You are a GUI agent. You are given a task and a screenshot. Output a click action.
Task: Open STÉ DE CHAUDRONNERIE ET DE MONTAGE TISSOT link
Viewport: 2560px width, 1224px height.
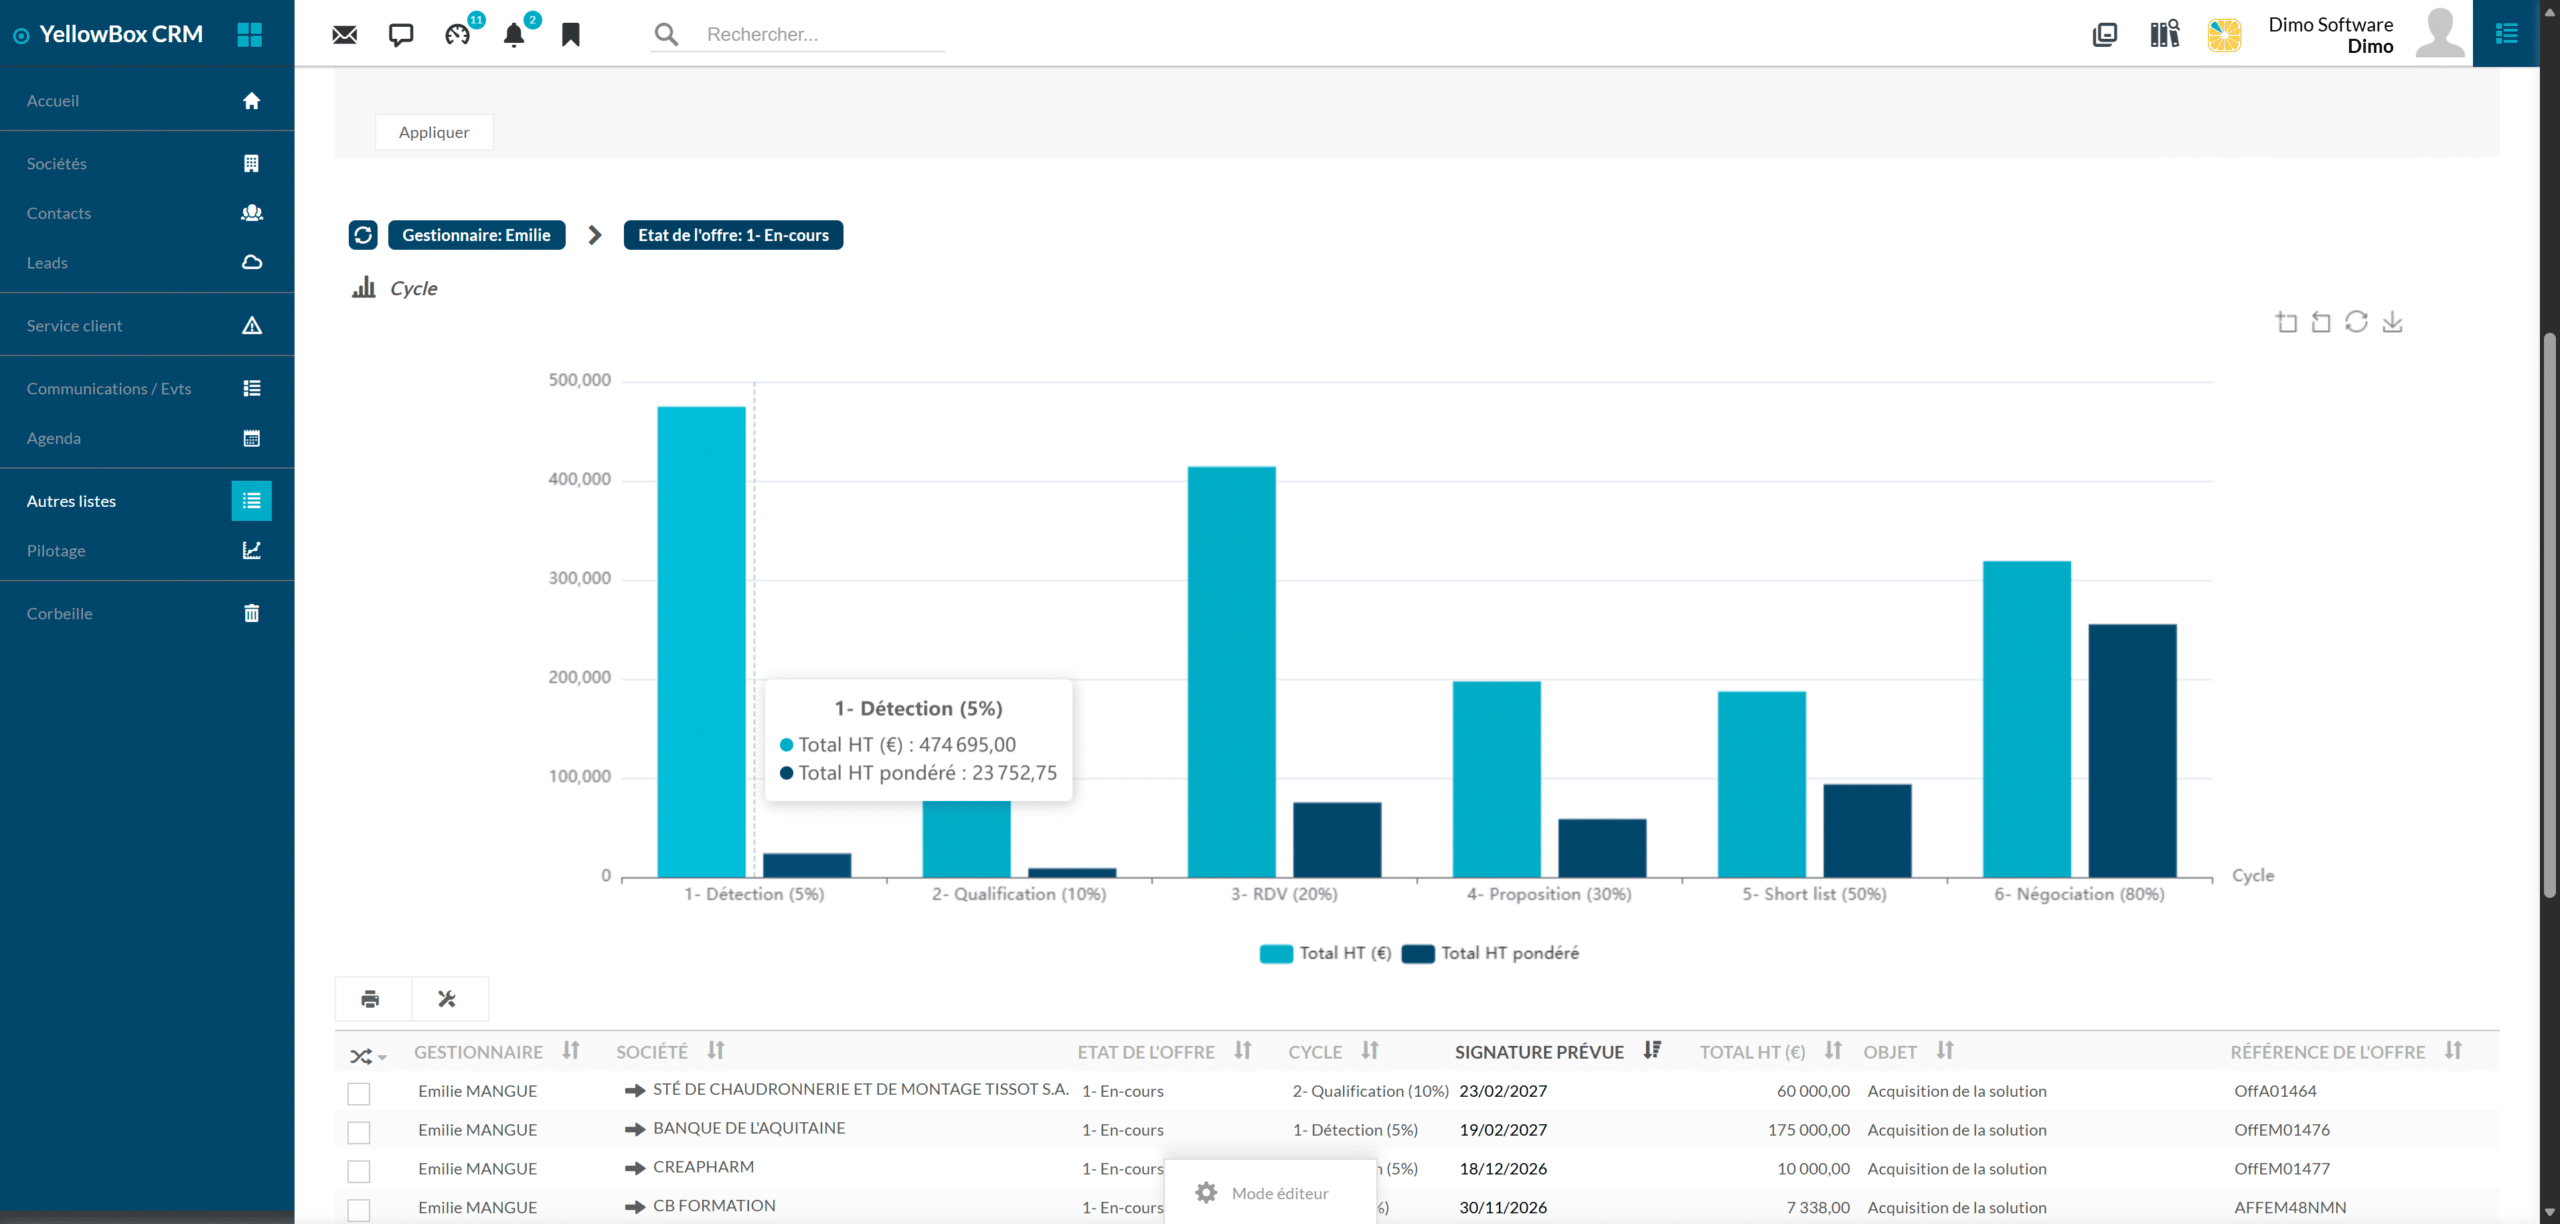860,1090
